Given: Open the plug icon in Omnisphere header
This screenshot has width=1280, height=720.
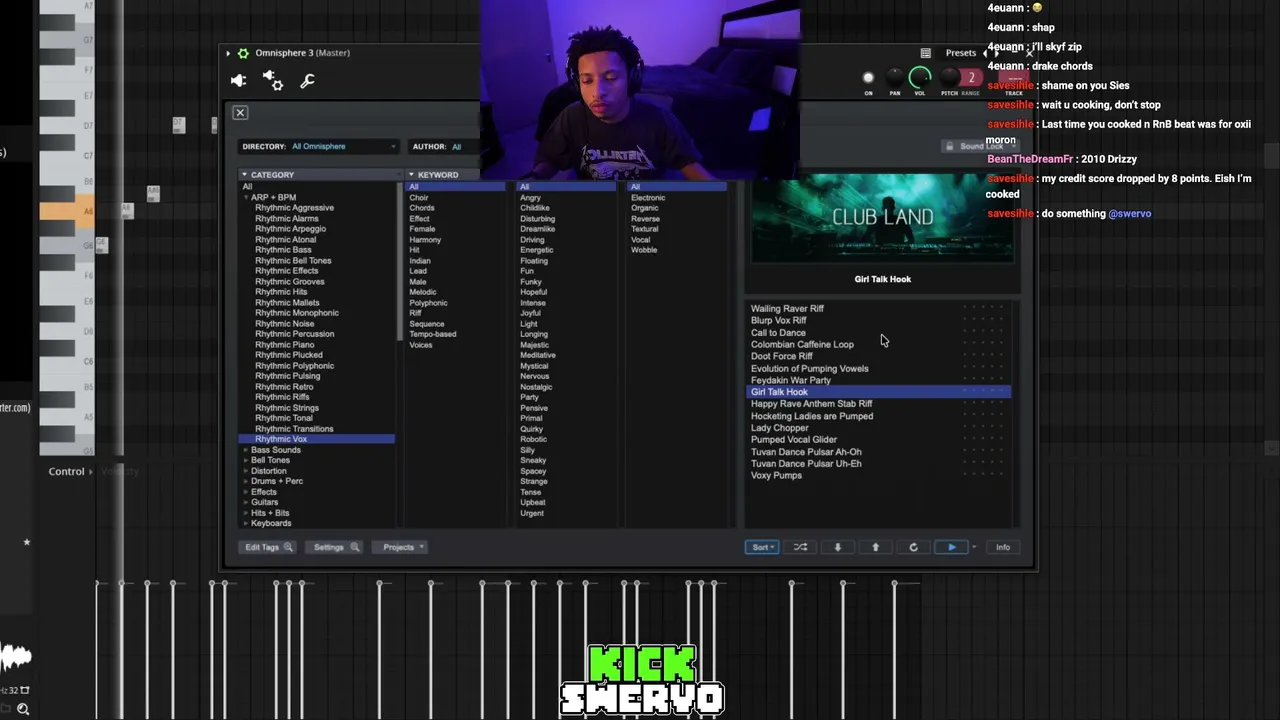Looking at the screenshot, I should pyautogui.click(x=239, y=81).
